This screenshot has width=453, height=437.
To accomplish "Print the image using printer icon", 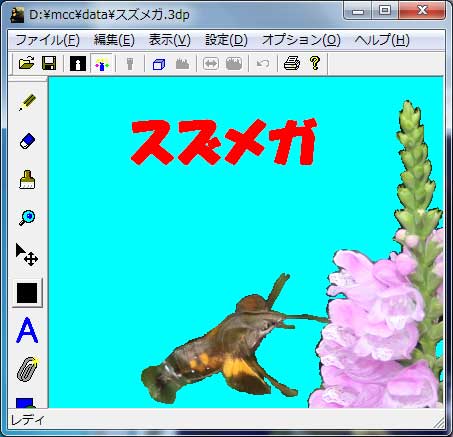I will 291,63.
